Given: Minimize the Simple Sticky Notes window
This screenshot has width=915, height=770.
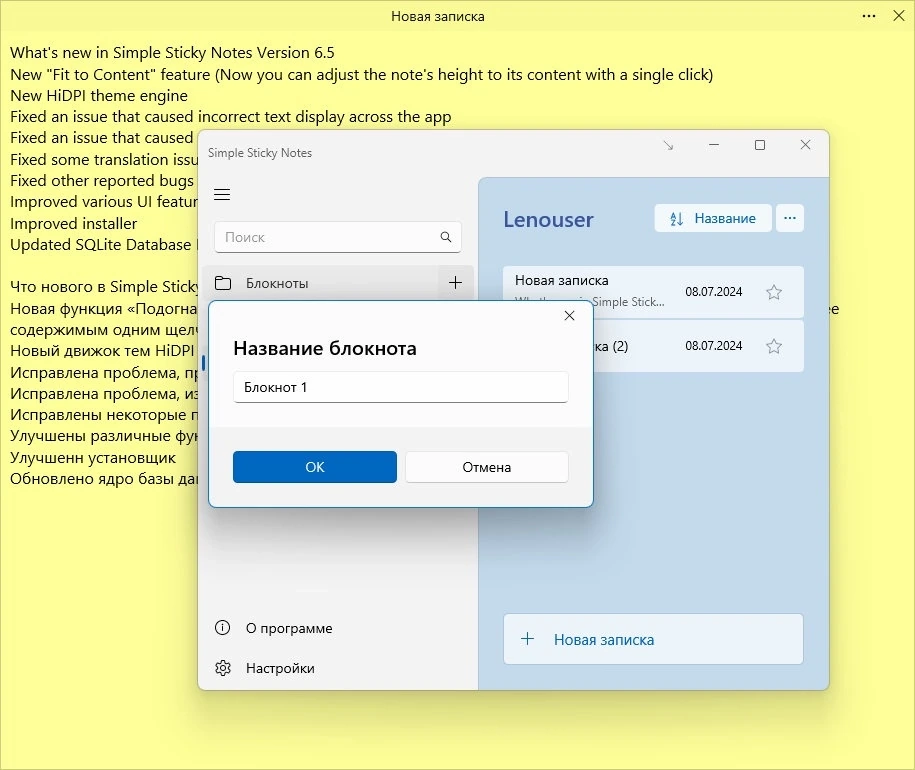Looking at the screenshot, I should pos(714,145).
